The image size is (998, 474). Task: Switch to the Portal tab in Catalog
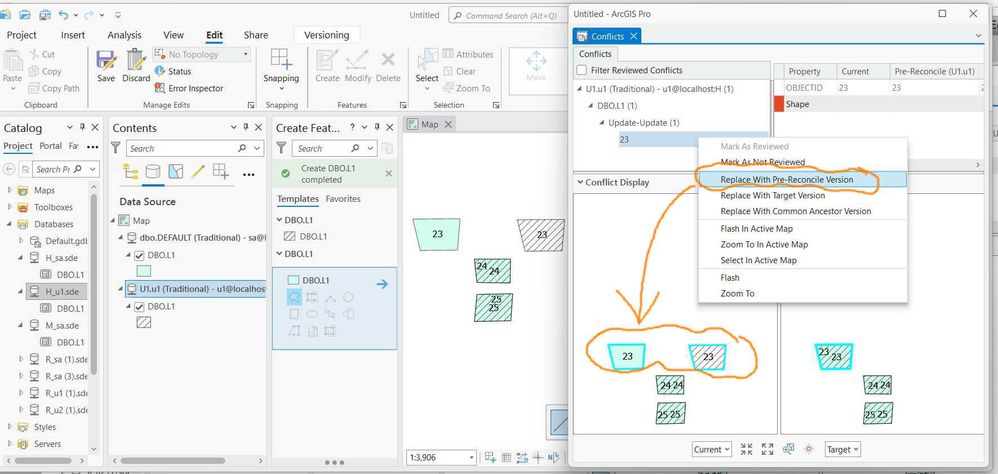click(x=51, y=146)
